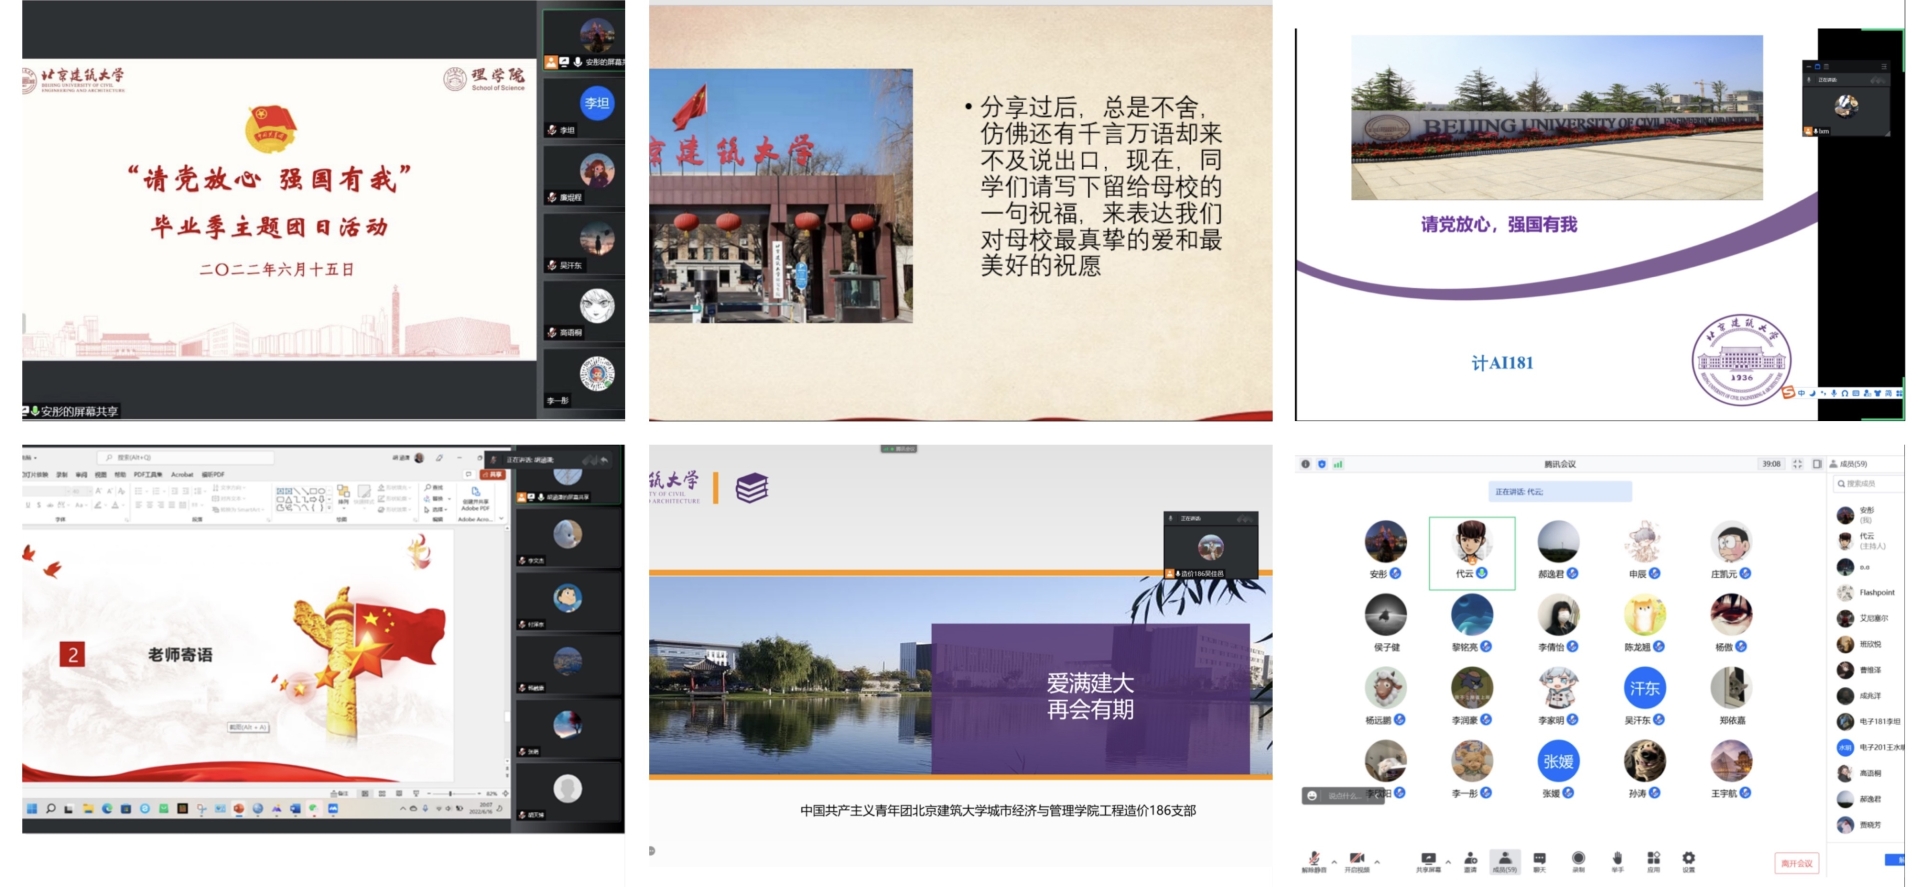Click the meeting info icon in Tencent Meeting header
This screenshot has height=887, width=1926.
(1305, 464)
